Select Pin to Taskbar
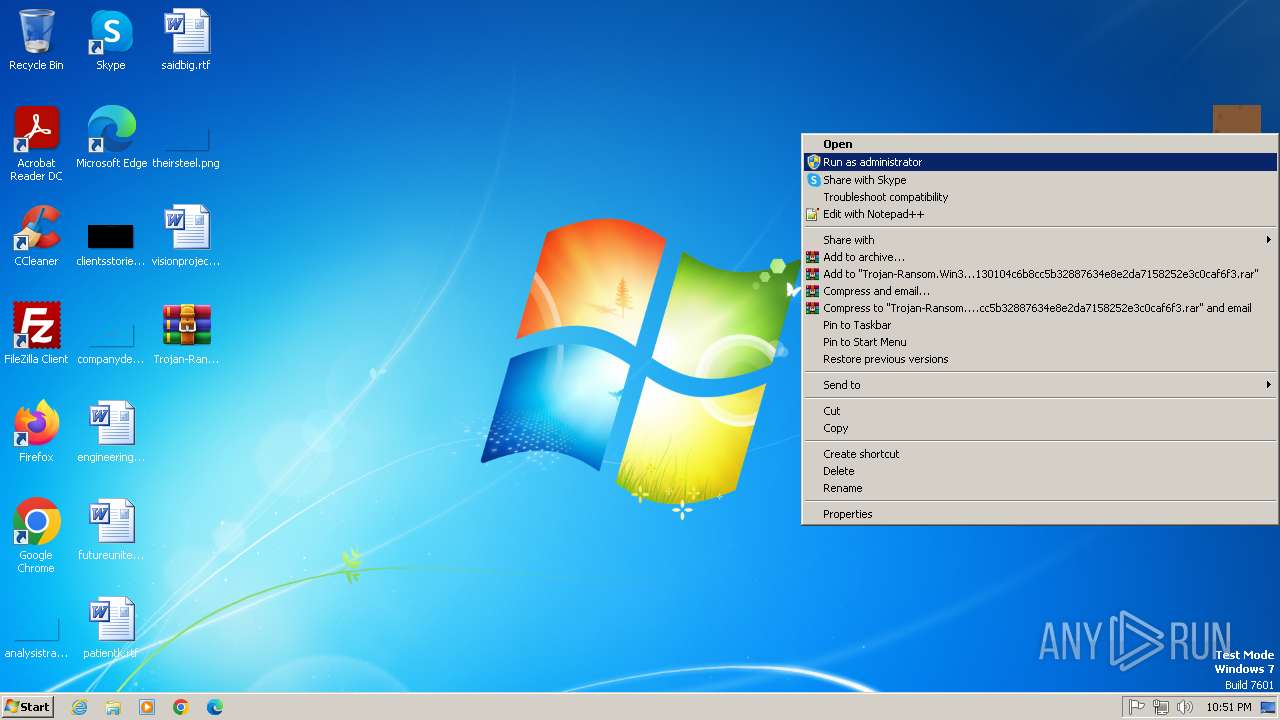The width and height of the screenshot is (1280, 720). tap(1040, 325)
